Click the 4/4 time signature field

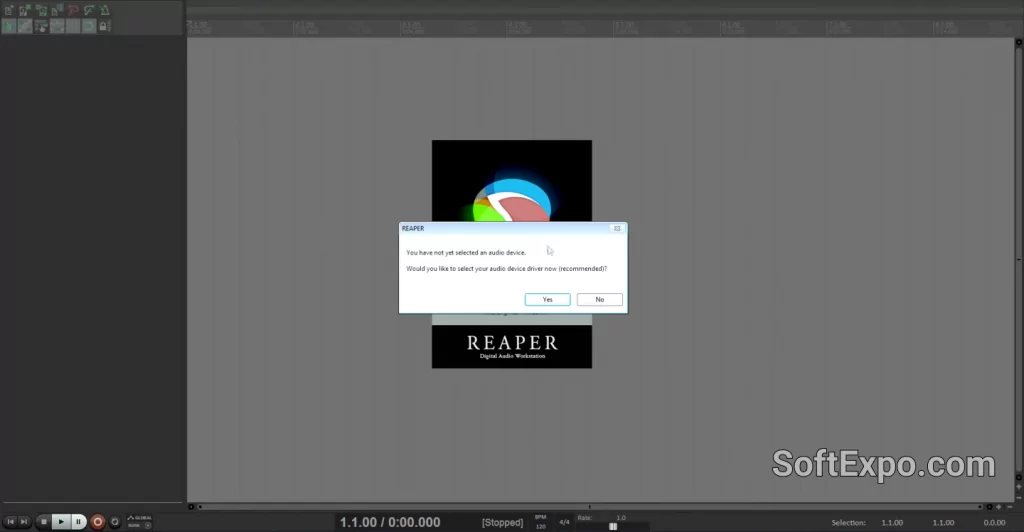click(x=564, y=522)
